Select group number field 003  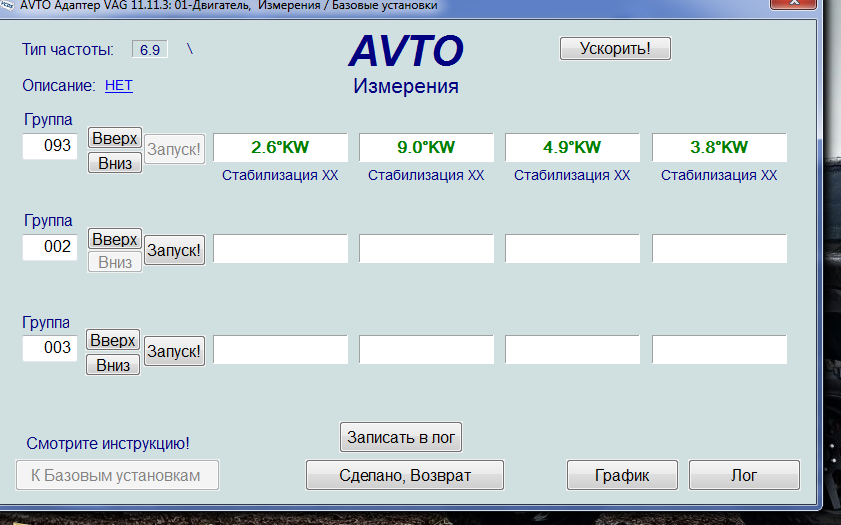pyautogui.click(x=50, y=348)
